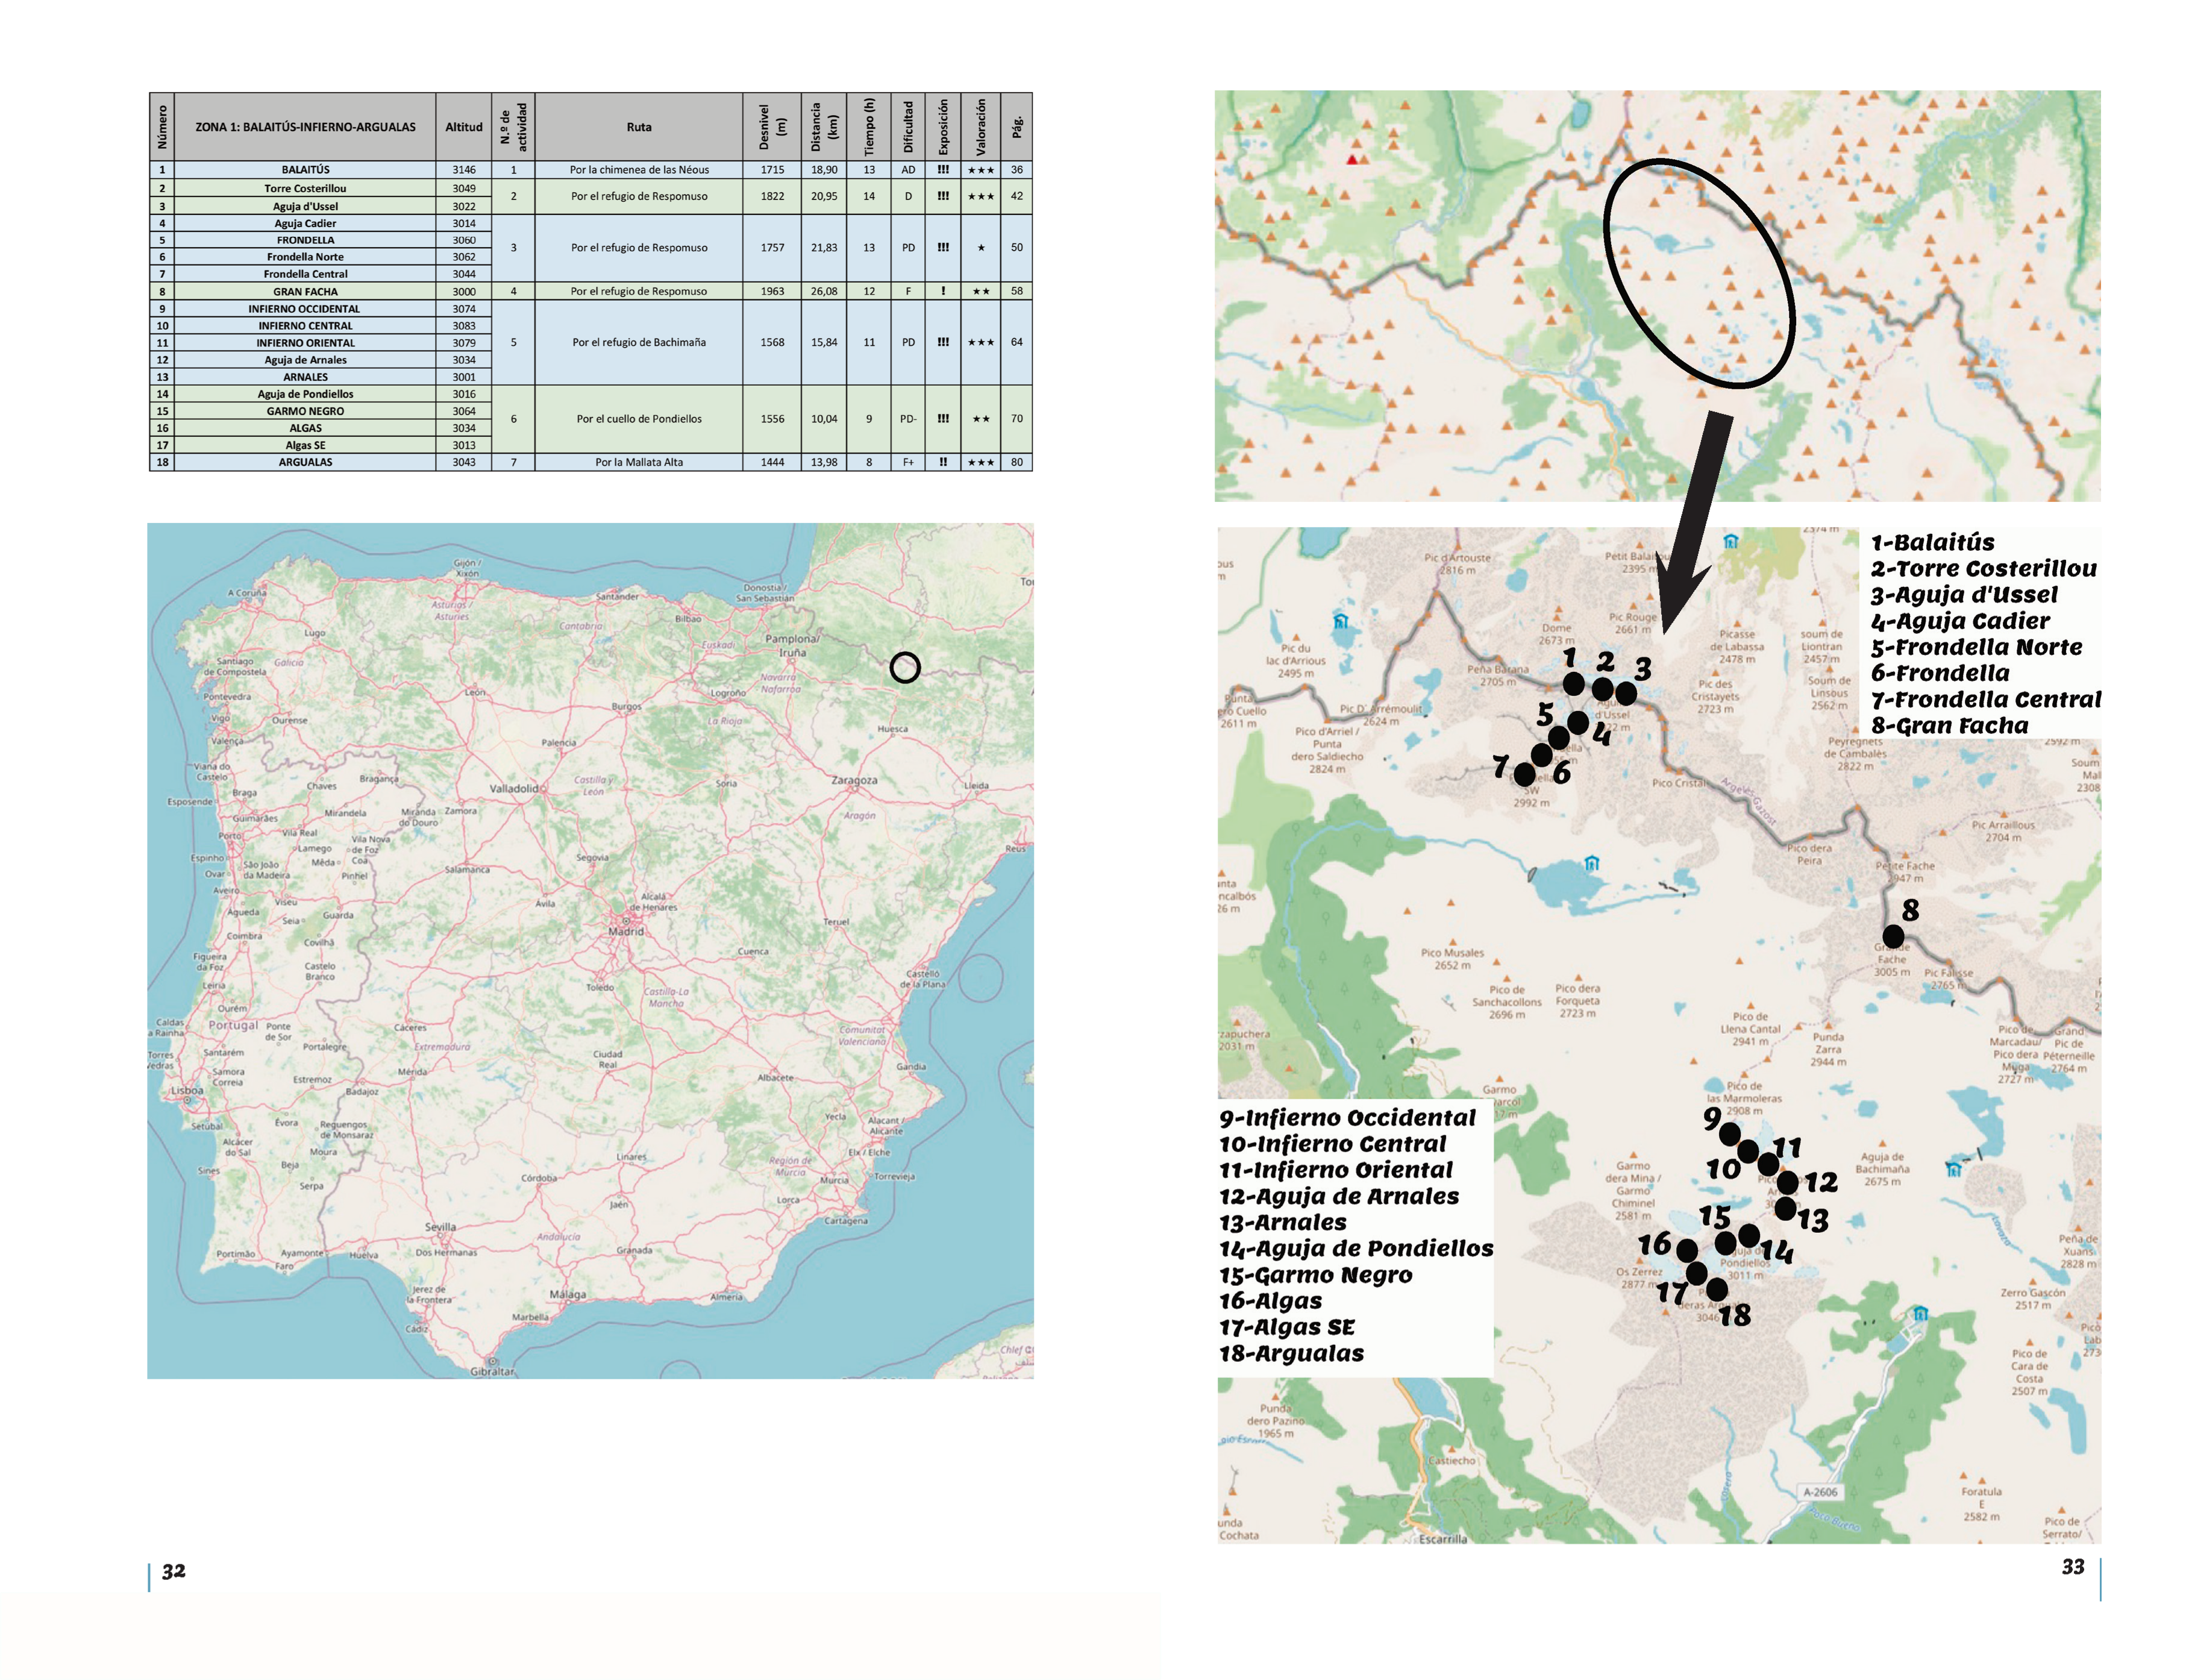Image resolution: width=2192 pixels, height=1680 pixels.
Task: Click marker dot for peak 9, Infierno Occidental
Action: pyautogui.click(x=1729, y=1134)
